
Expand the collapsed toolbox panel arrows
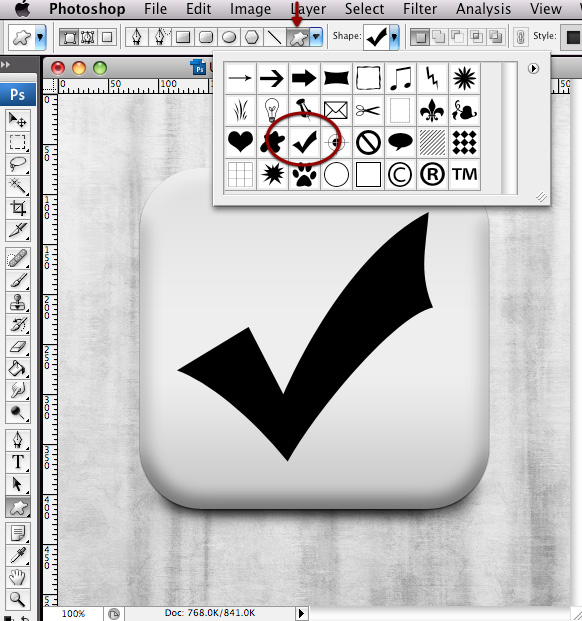6,65
